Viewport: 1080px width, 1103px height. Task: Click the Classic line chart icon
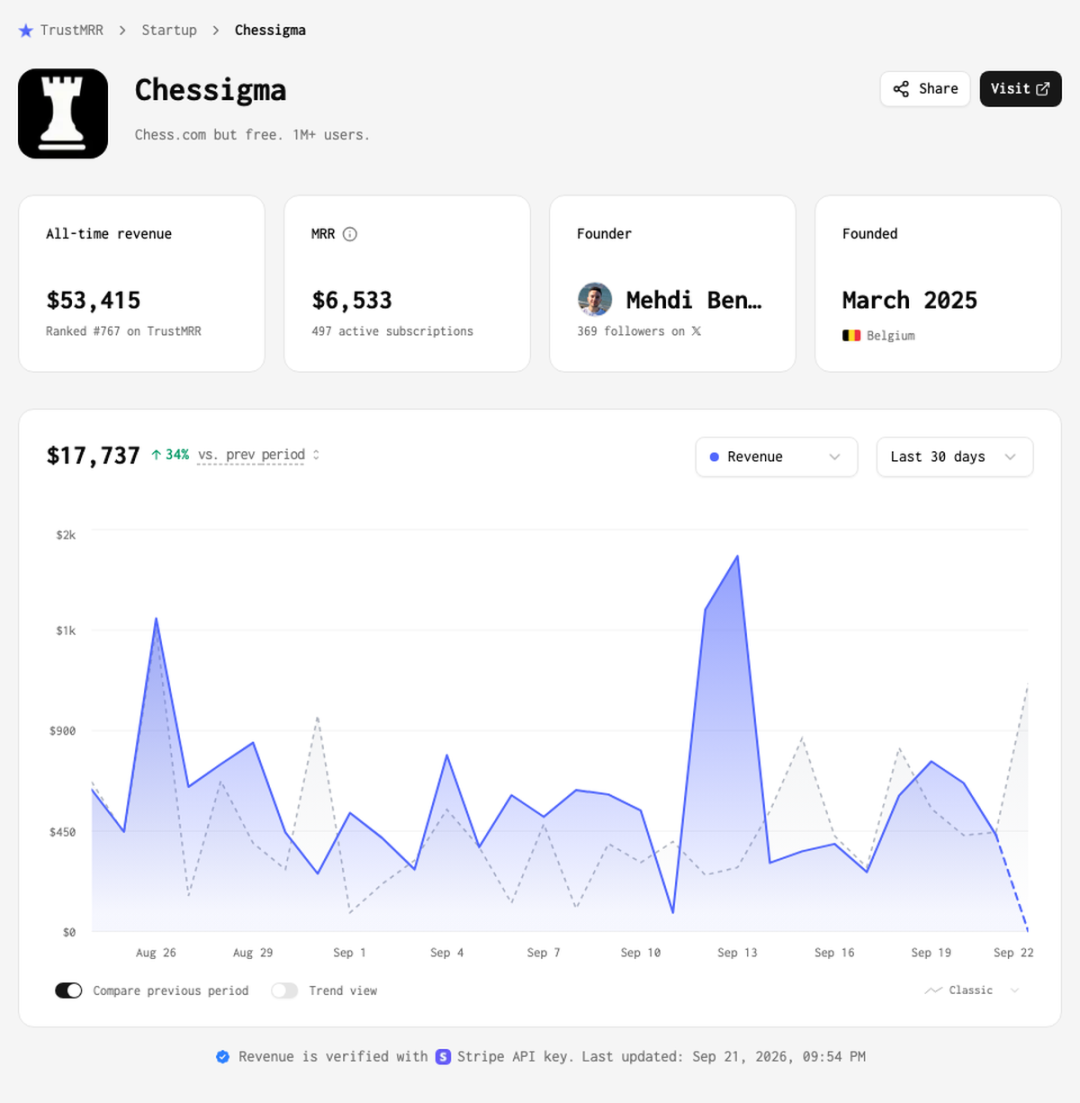point(934,990)
